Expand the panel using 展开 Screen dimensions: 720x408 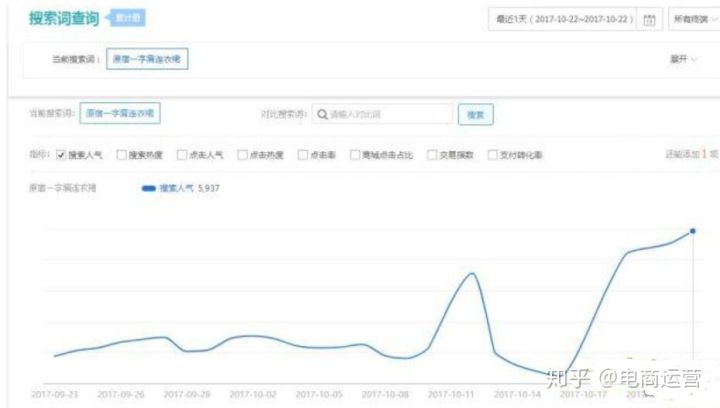click(x=683, y=59)
